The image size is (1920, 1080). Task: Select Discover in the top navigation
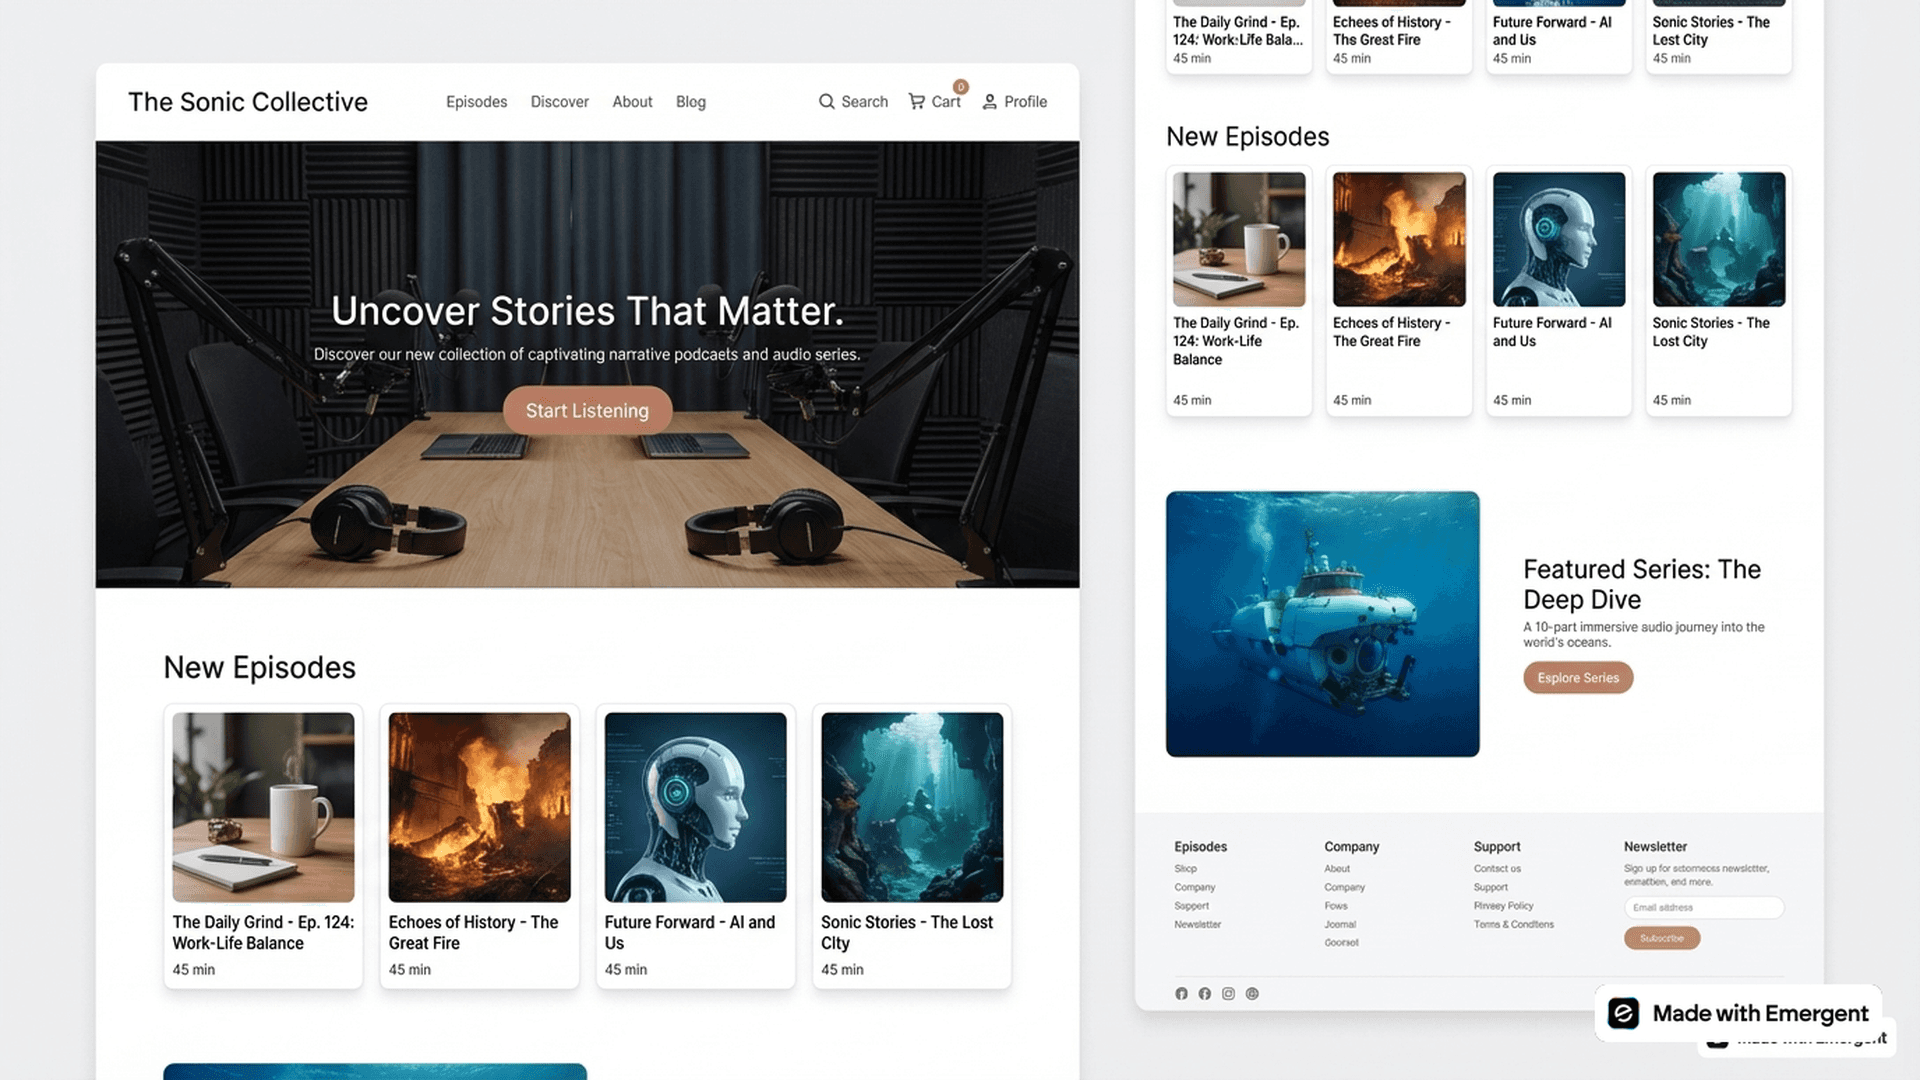(x=559, y=101)
